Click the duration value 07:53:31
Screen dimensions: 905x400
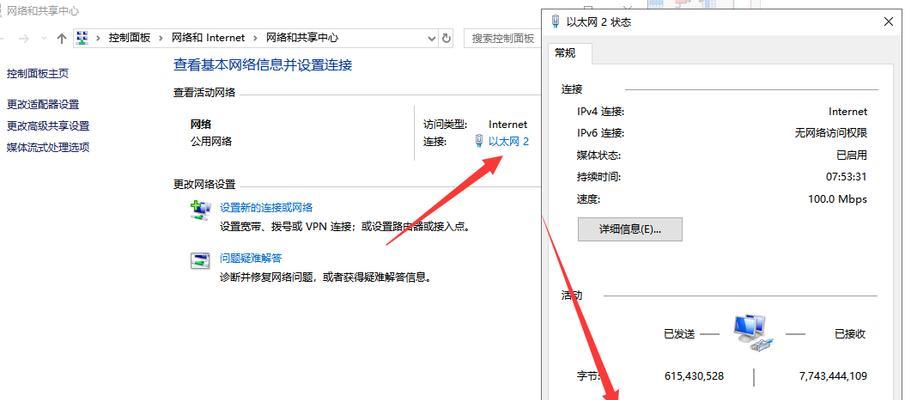(x=846, y=177)
